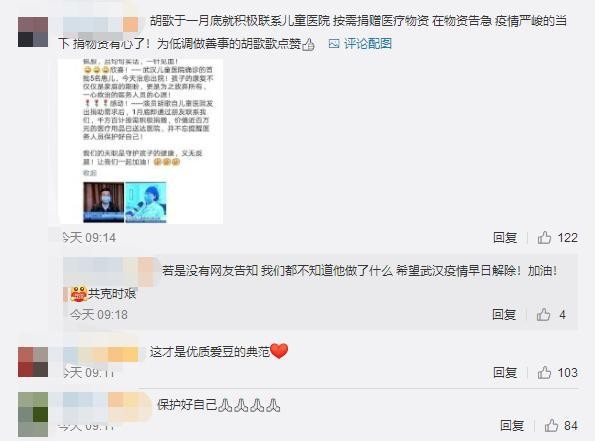595x441 pixels.
Task: Reply to the comment posted at 09:14
Action: [x=505, y=238]
